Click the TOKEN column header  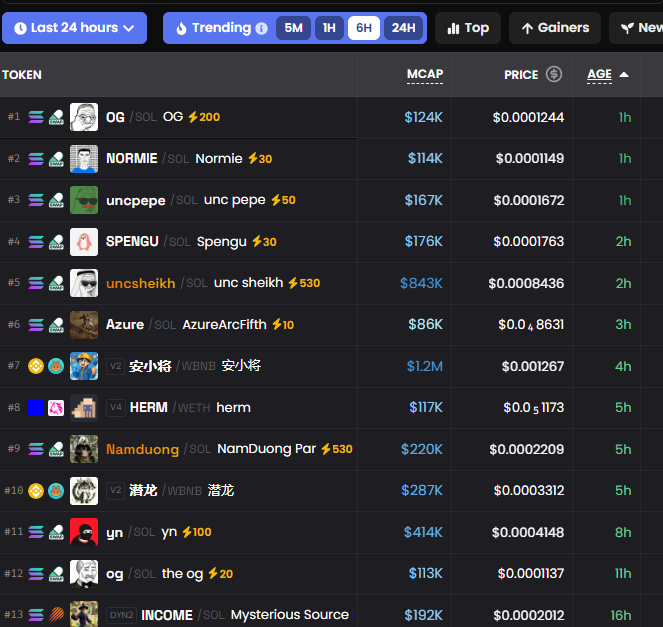click(x=22, y=75)
